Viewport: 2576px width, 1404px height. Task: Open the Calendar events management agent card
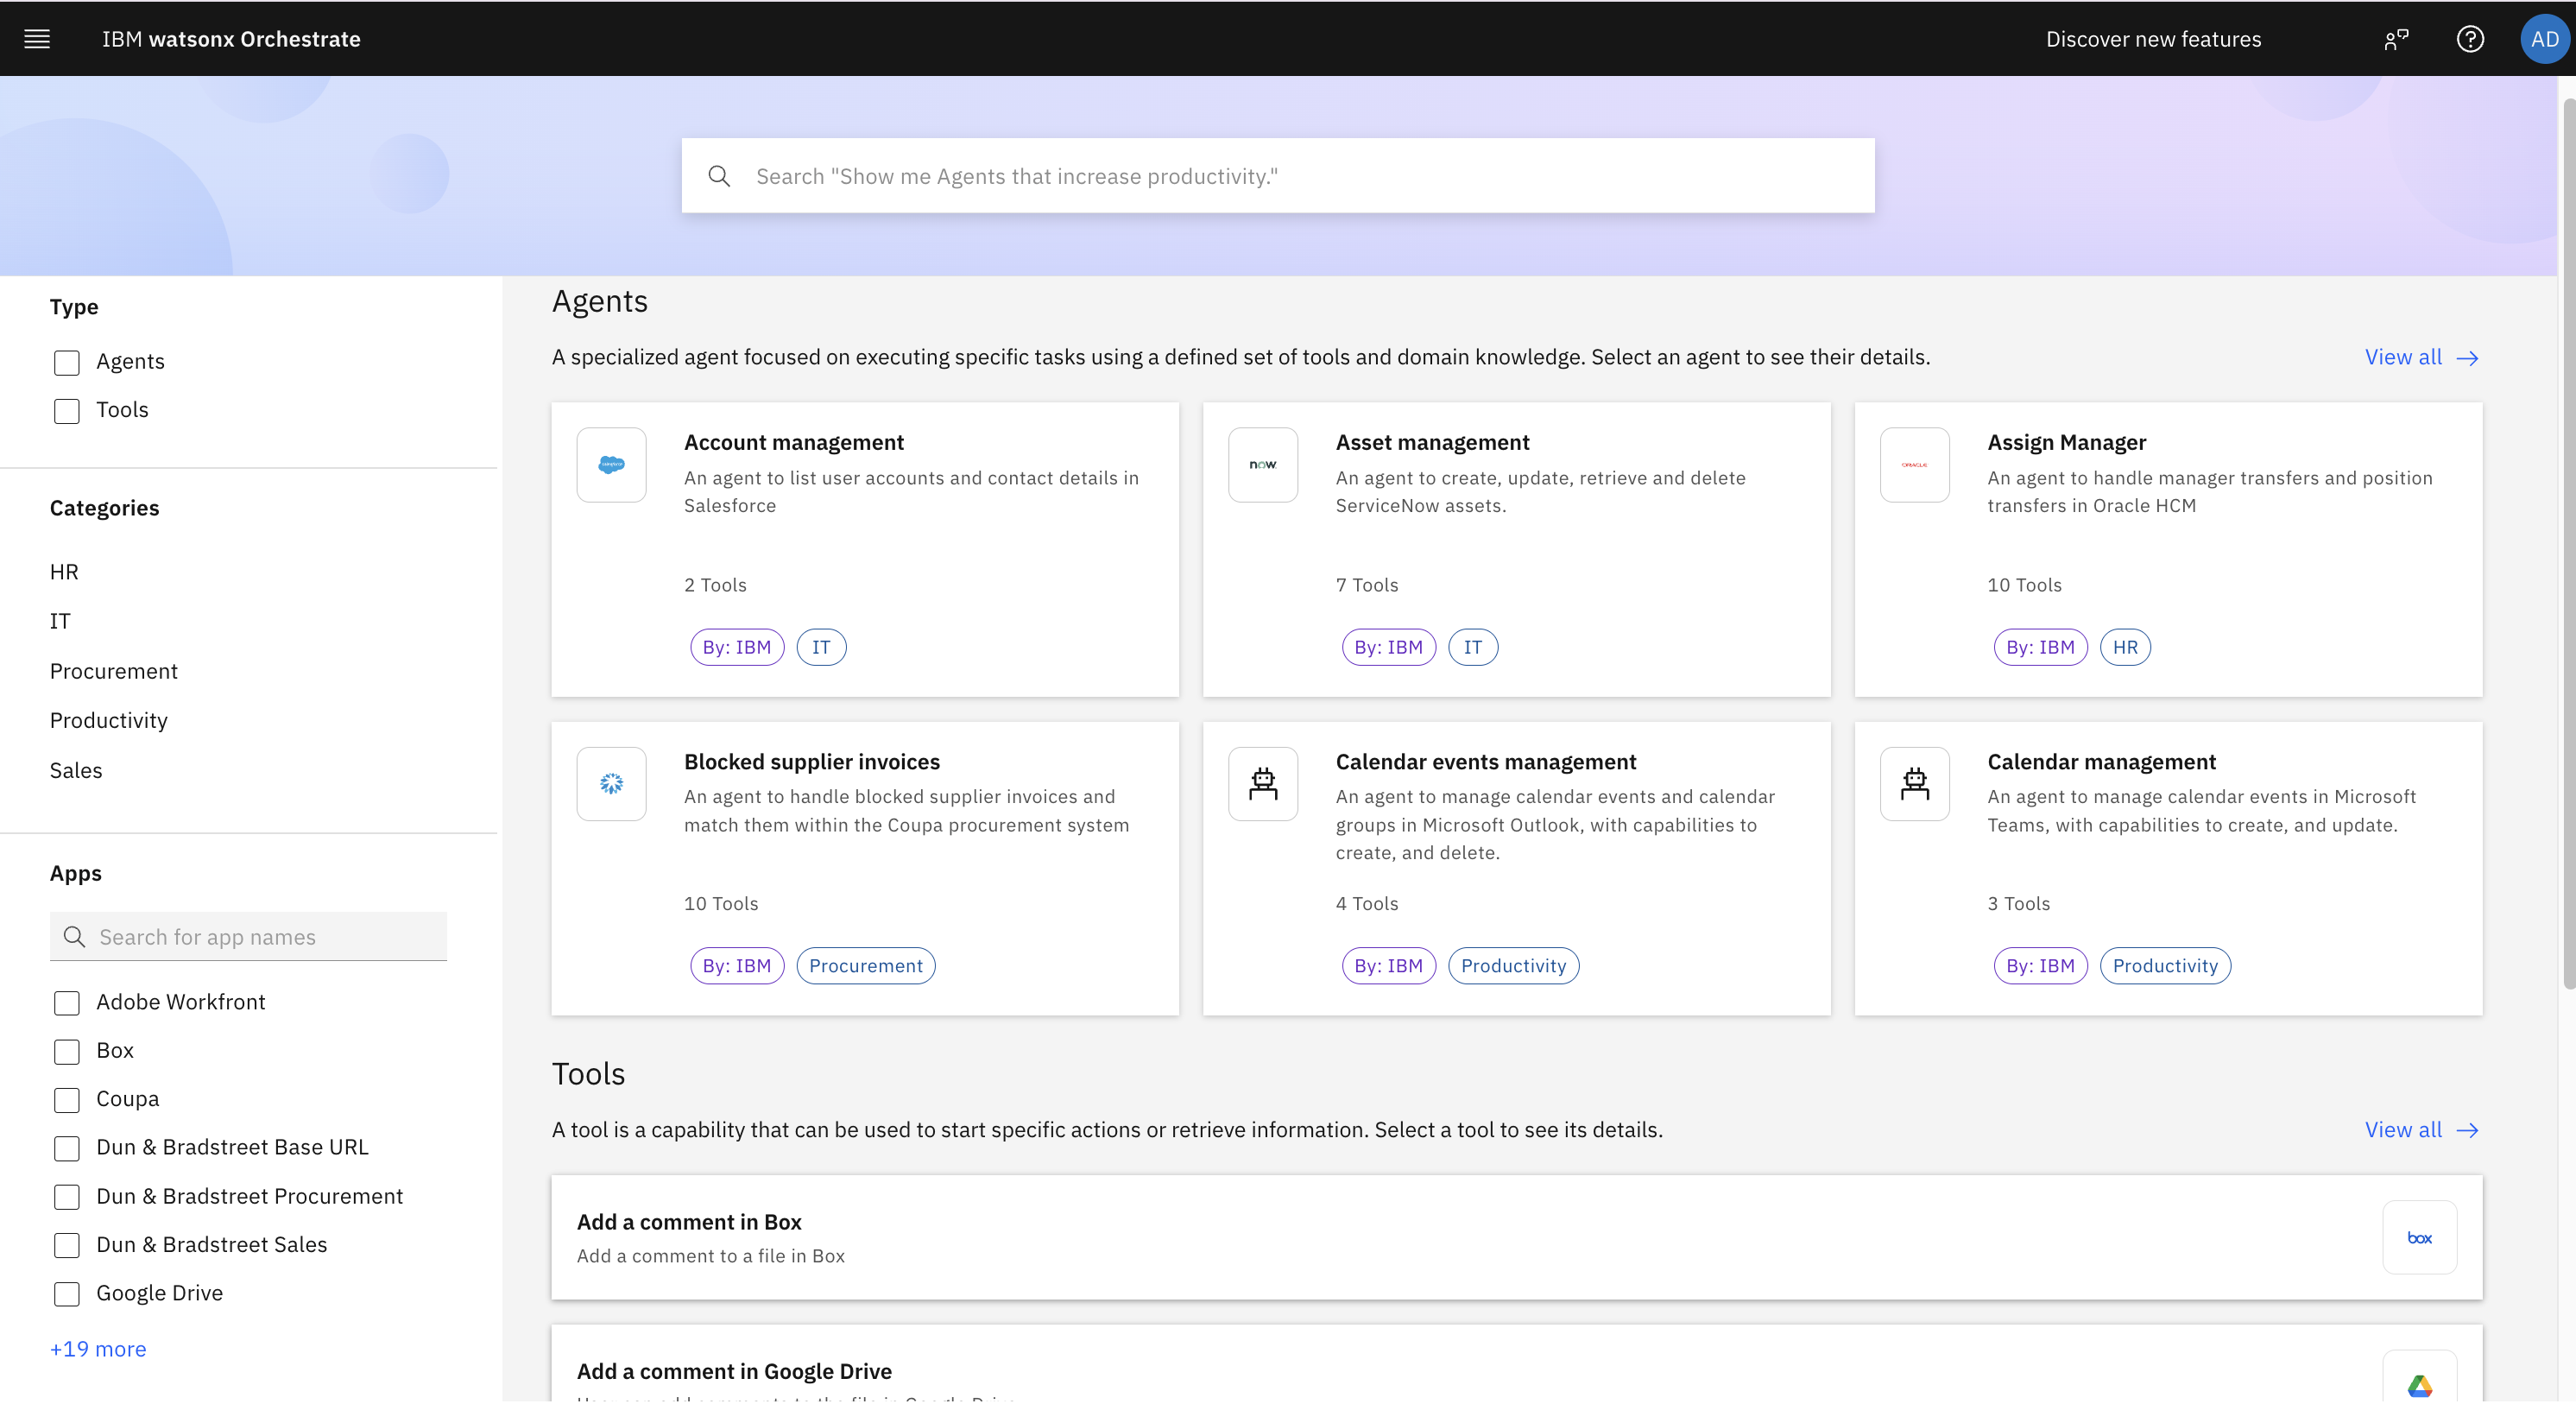(1515, 868)
